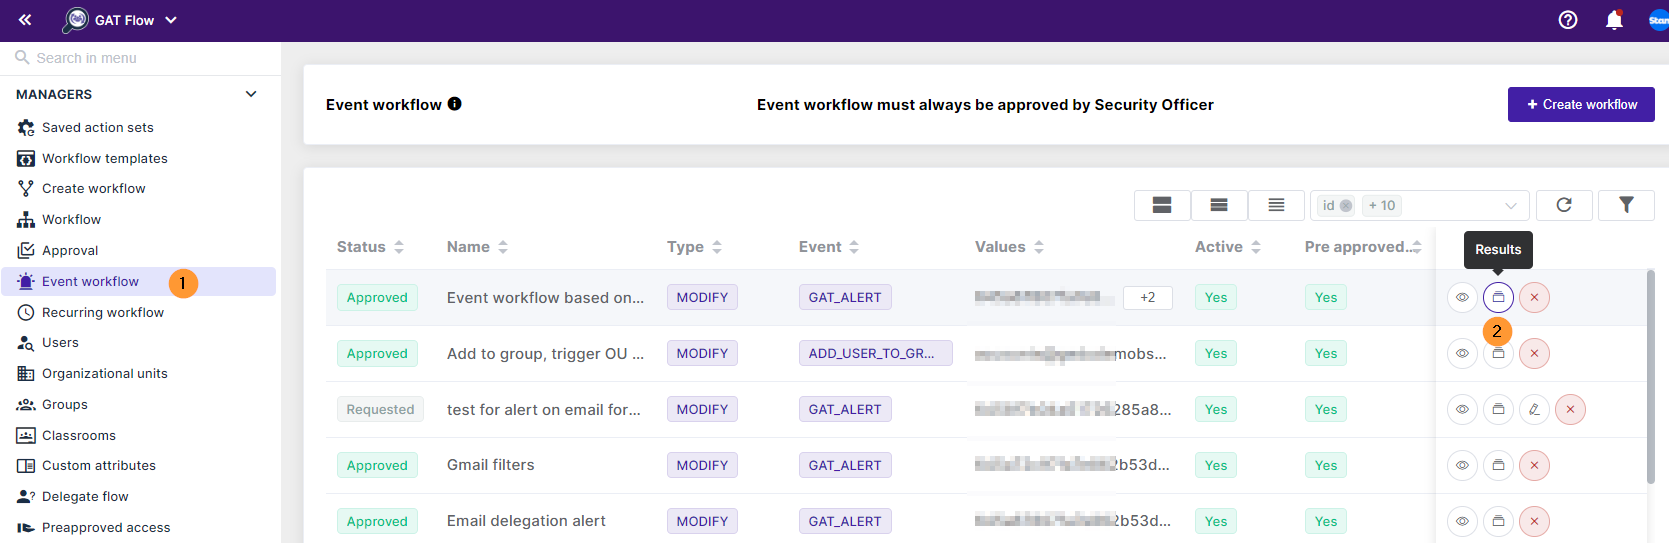Click the Requested status badge
1669x543 pixels.
[x=380, y=409]
